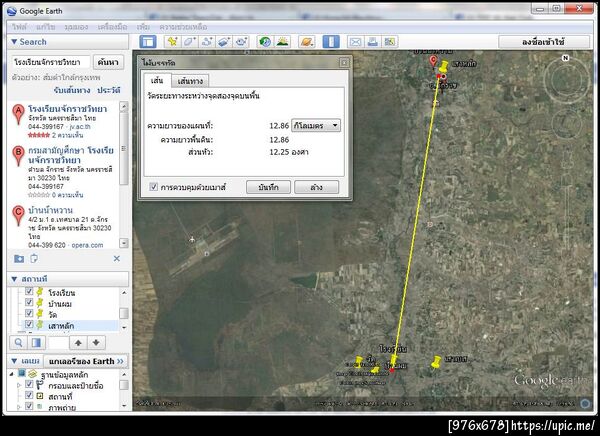
Task: Click the ลงชื่อเข้าใช้ sign-in button
Action: pyautogui.click(x=544, y=42)
